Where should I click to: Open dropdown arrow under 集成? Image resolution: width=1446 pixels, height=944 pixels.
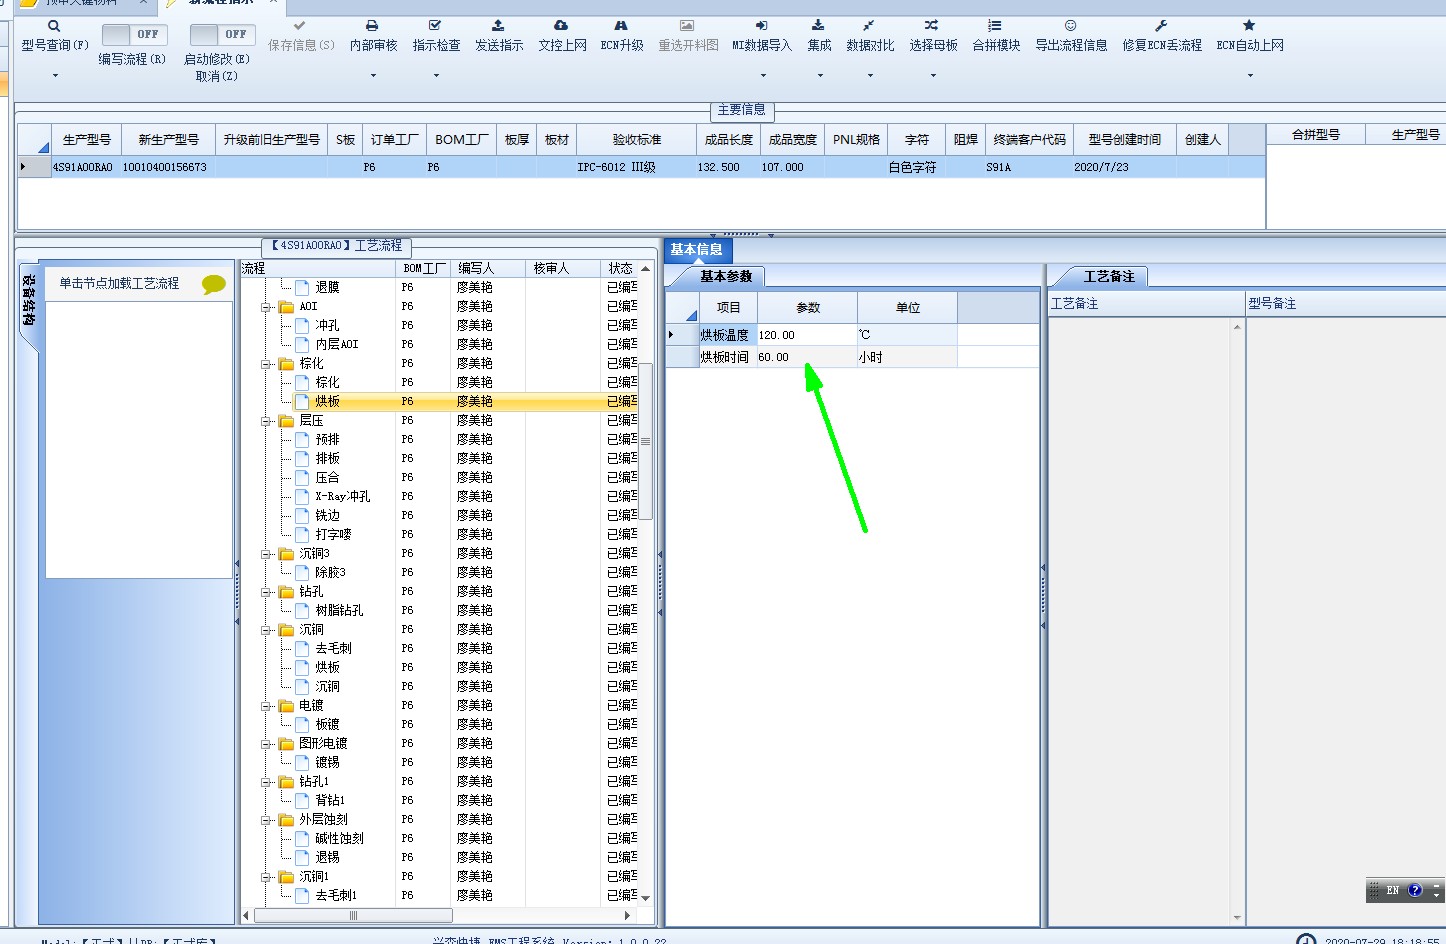pyautogui.click(x=820, y=76)
